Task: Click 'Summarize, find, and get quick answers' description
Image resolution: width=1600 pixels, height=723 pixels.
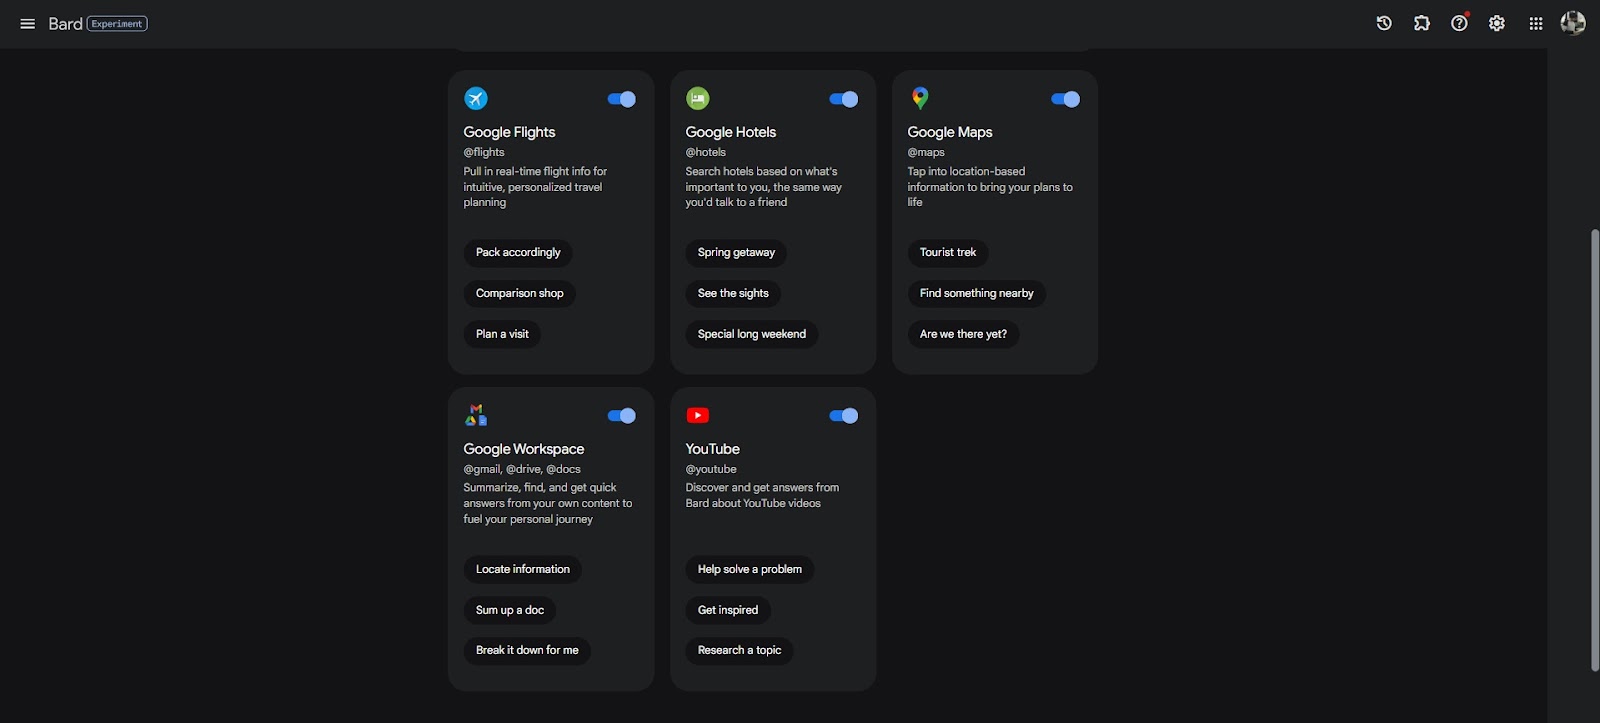Action: (x=548, y=503)
